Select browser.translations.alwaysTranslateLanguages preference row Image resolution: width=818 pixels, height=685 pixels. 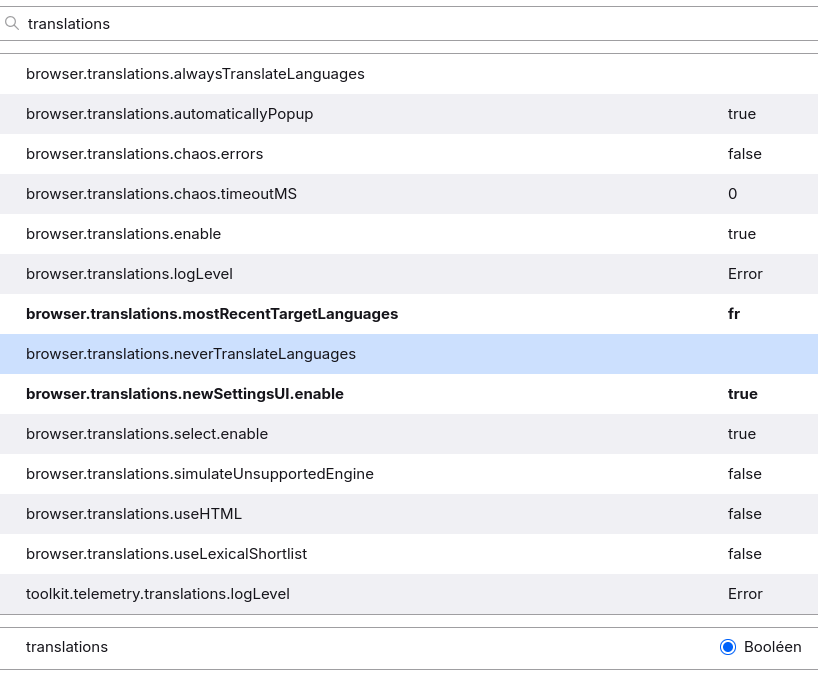click(x=195, y=74)
